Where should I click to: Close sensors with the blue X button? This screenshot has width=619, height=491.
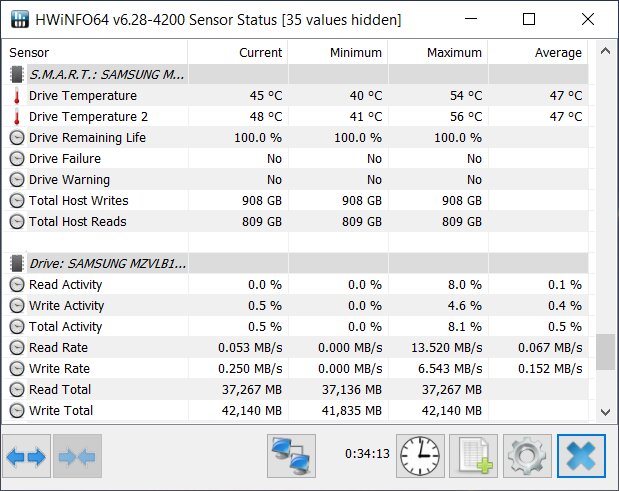[x=581, y=456]
